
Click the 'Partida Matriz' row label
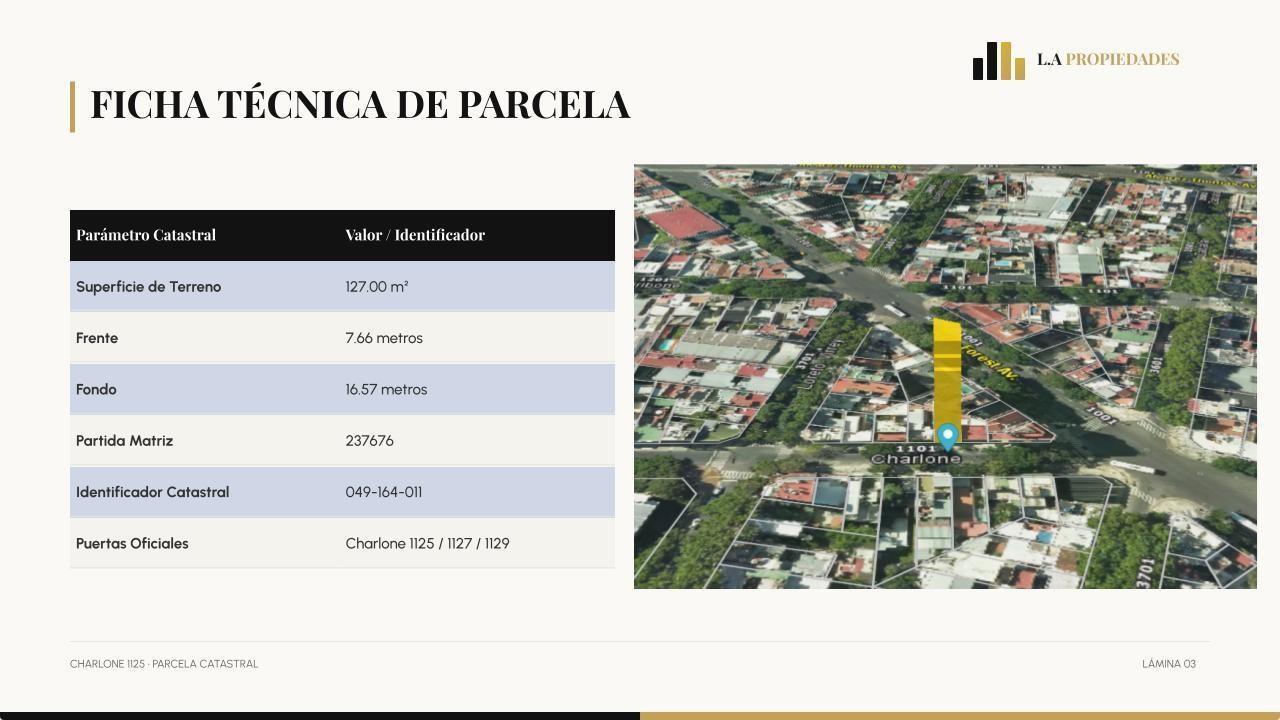[x=124, y=441]
